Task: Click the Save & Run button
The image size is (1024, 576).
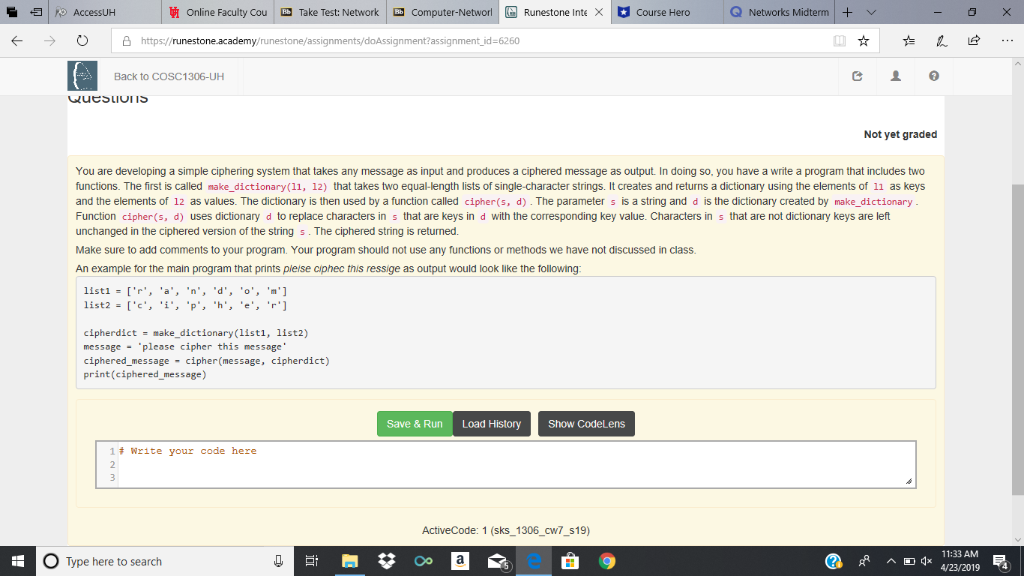Action: click(414, 424)
